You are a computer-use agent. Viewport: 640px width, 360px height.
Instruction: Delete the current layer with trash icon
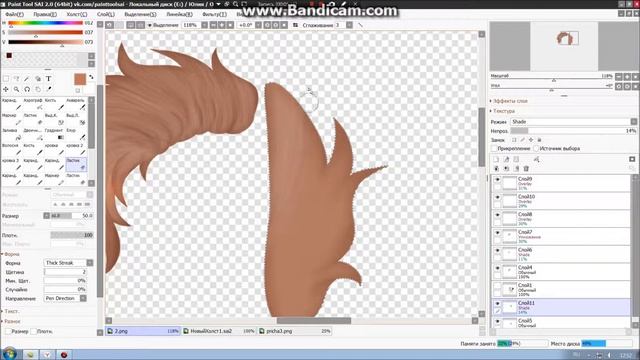click(526, 169)
